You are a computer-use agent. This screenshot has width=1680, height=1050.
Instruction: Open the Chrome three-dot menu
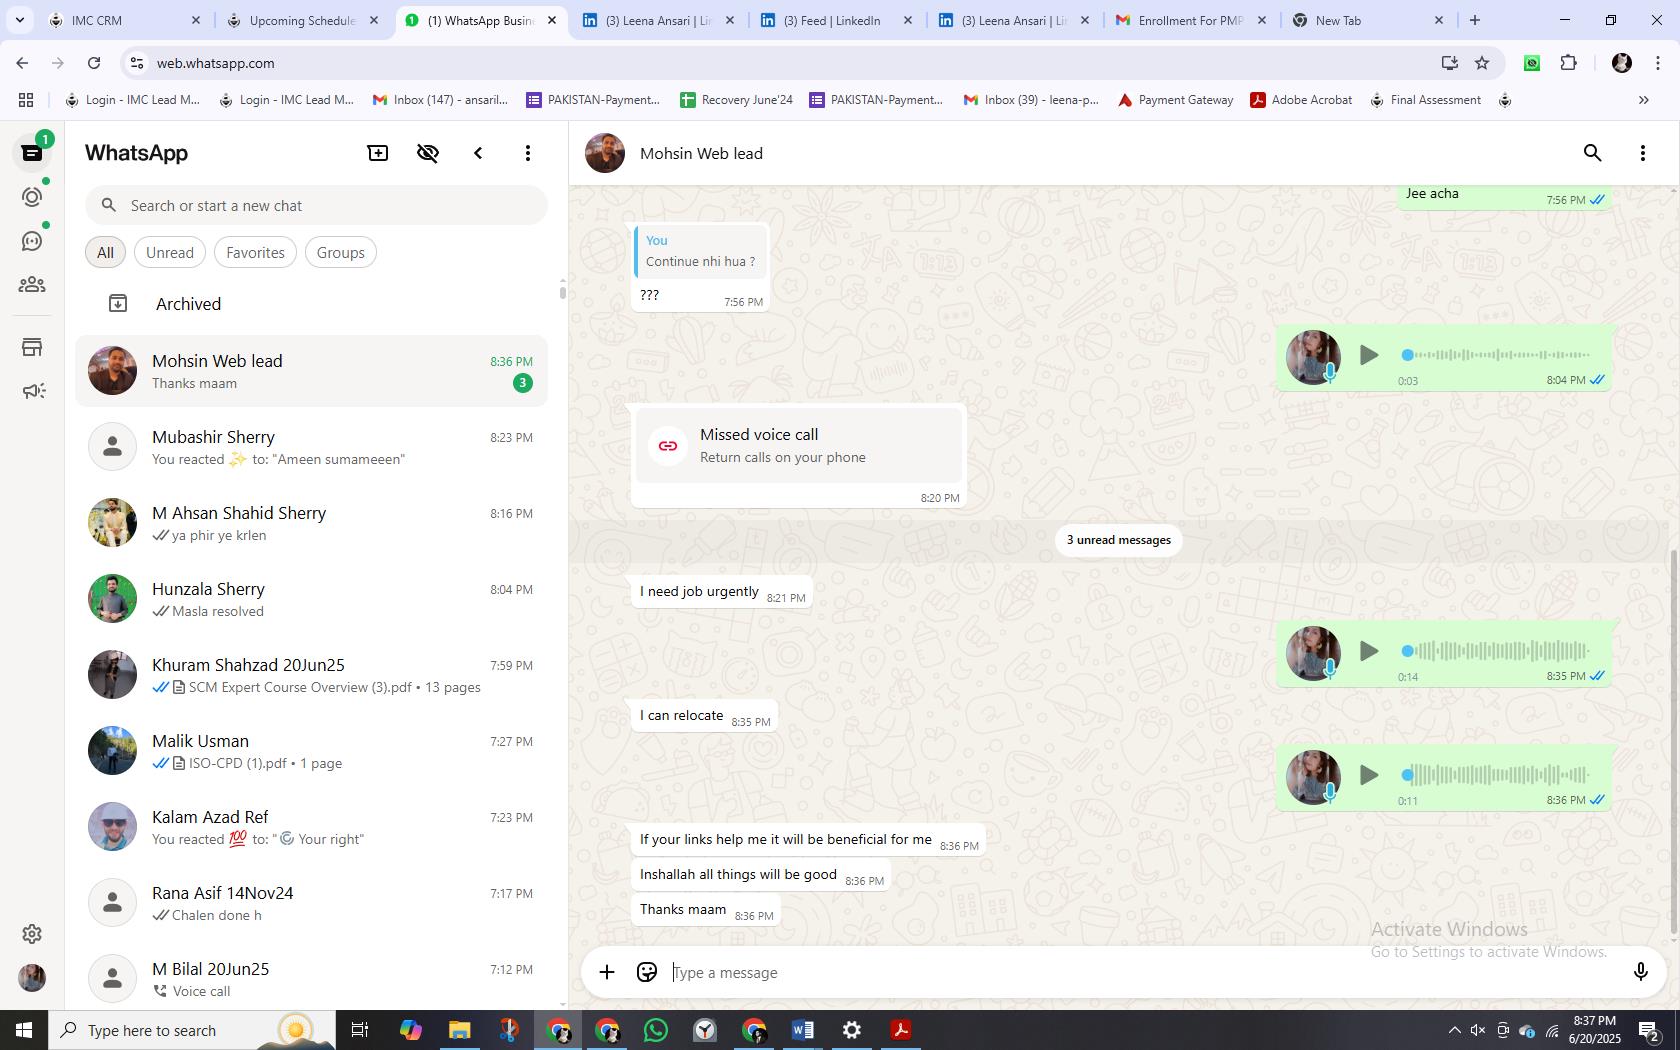point(1658,63)
